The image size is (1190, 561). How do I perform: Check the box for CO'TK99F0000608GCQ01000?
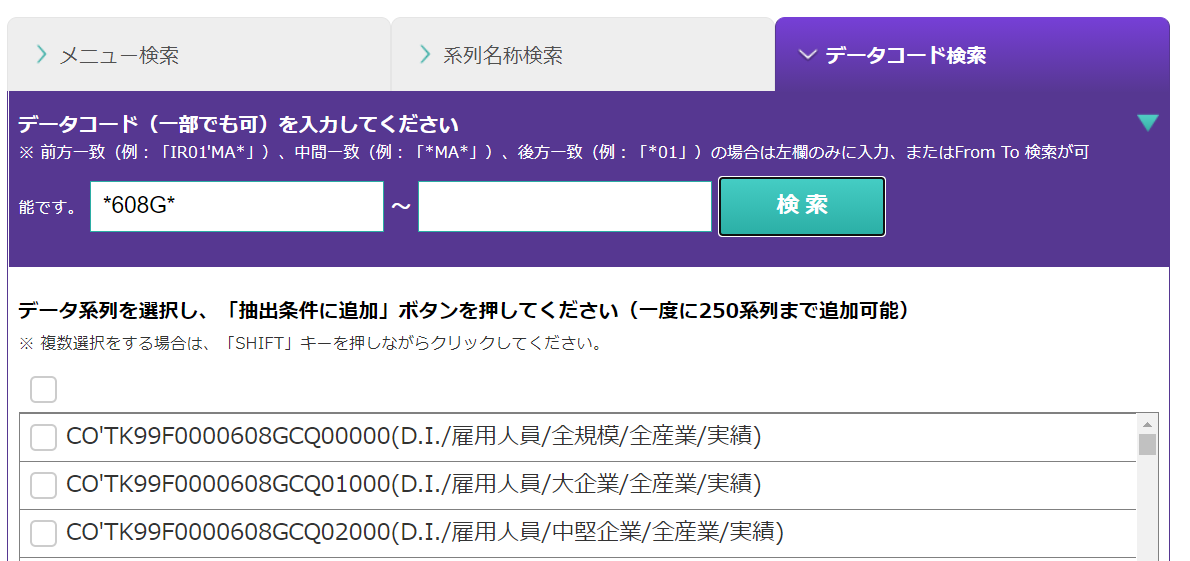tap(43, 485)
